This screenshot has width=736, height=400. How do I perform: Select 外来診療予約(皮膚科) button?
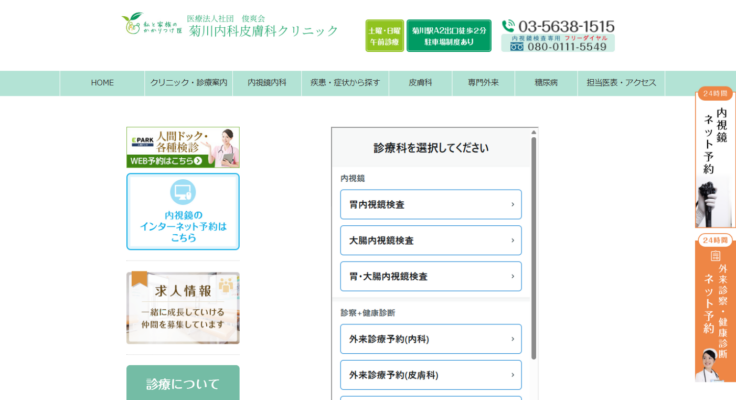pos(430,375)
